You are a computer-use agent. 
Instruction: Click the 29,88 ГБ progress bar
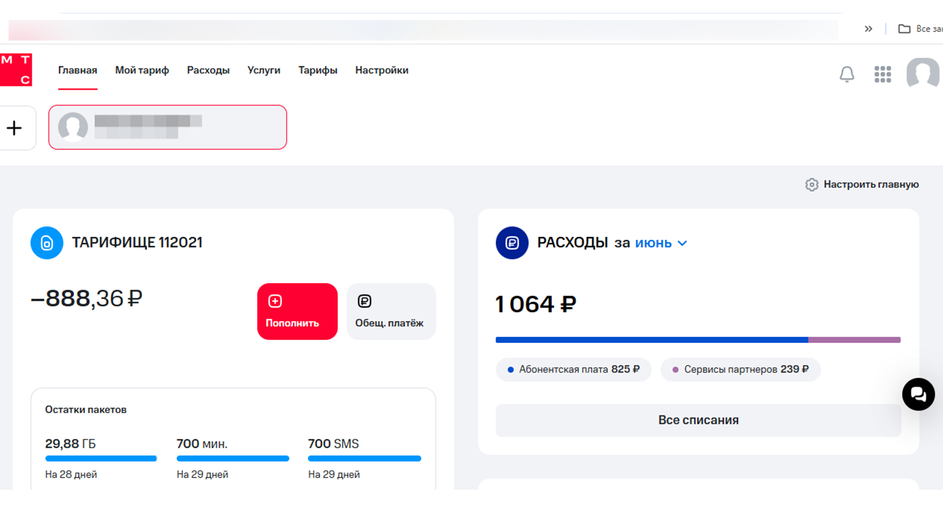[100, 458]
